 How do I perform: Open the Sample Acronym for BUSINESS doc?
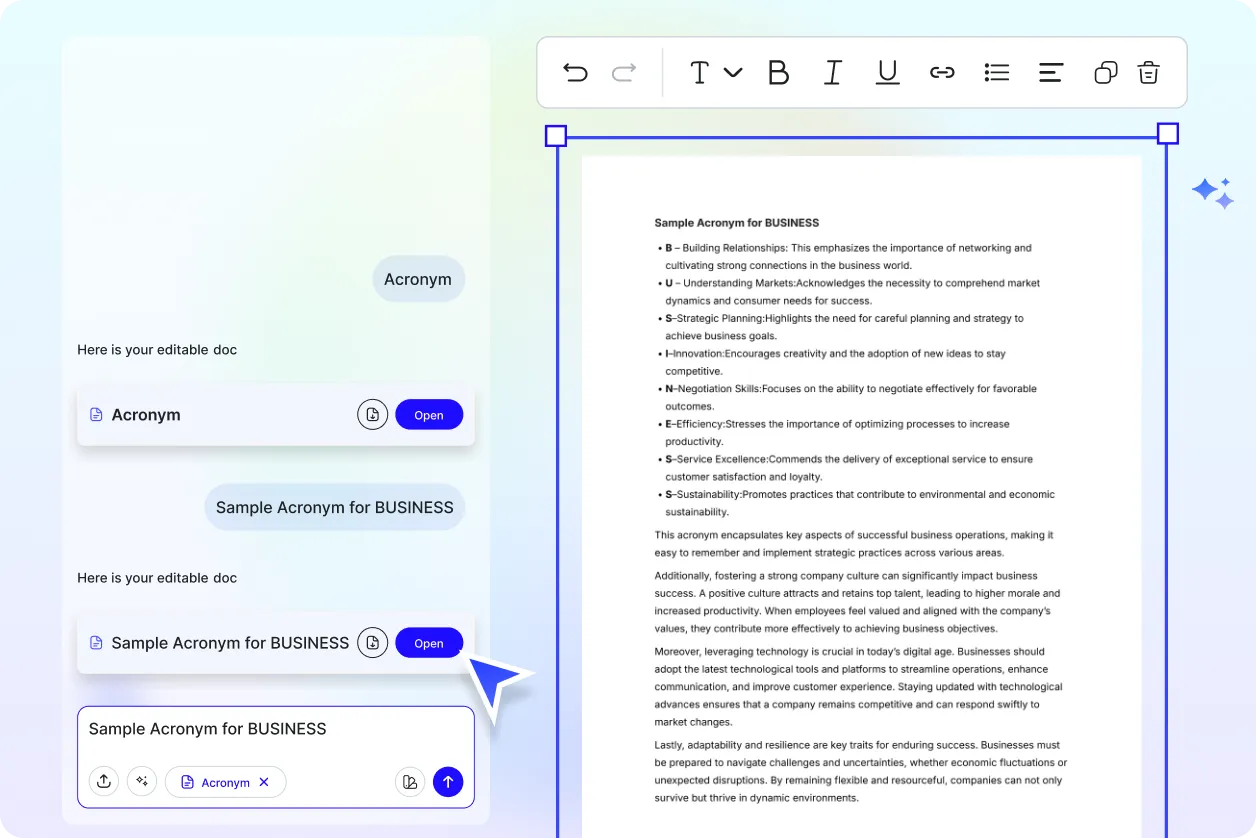click(x=429, y=642)
